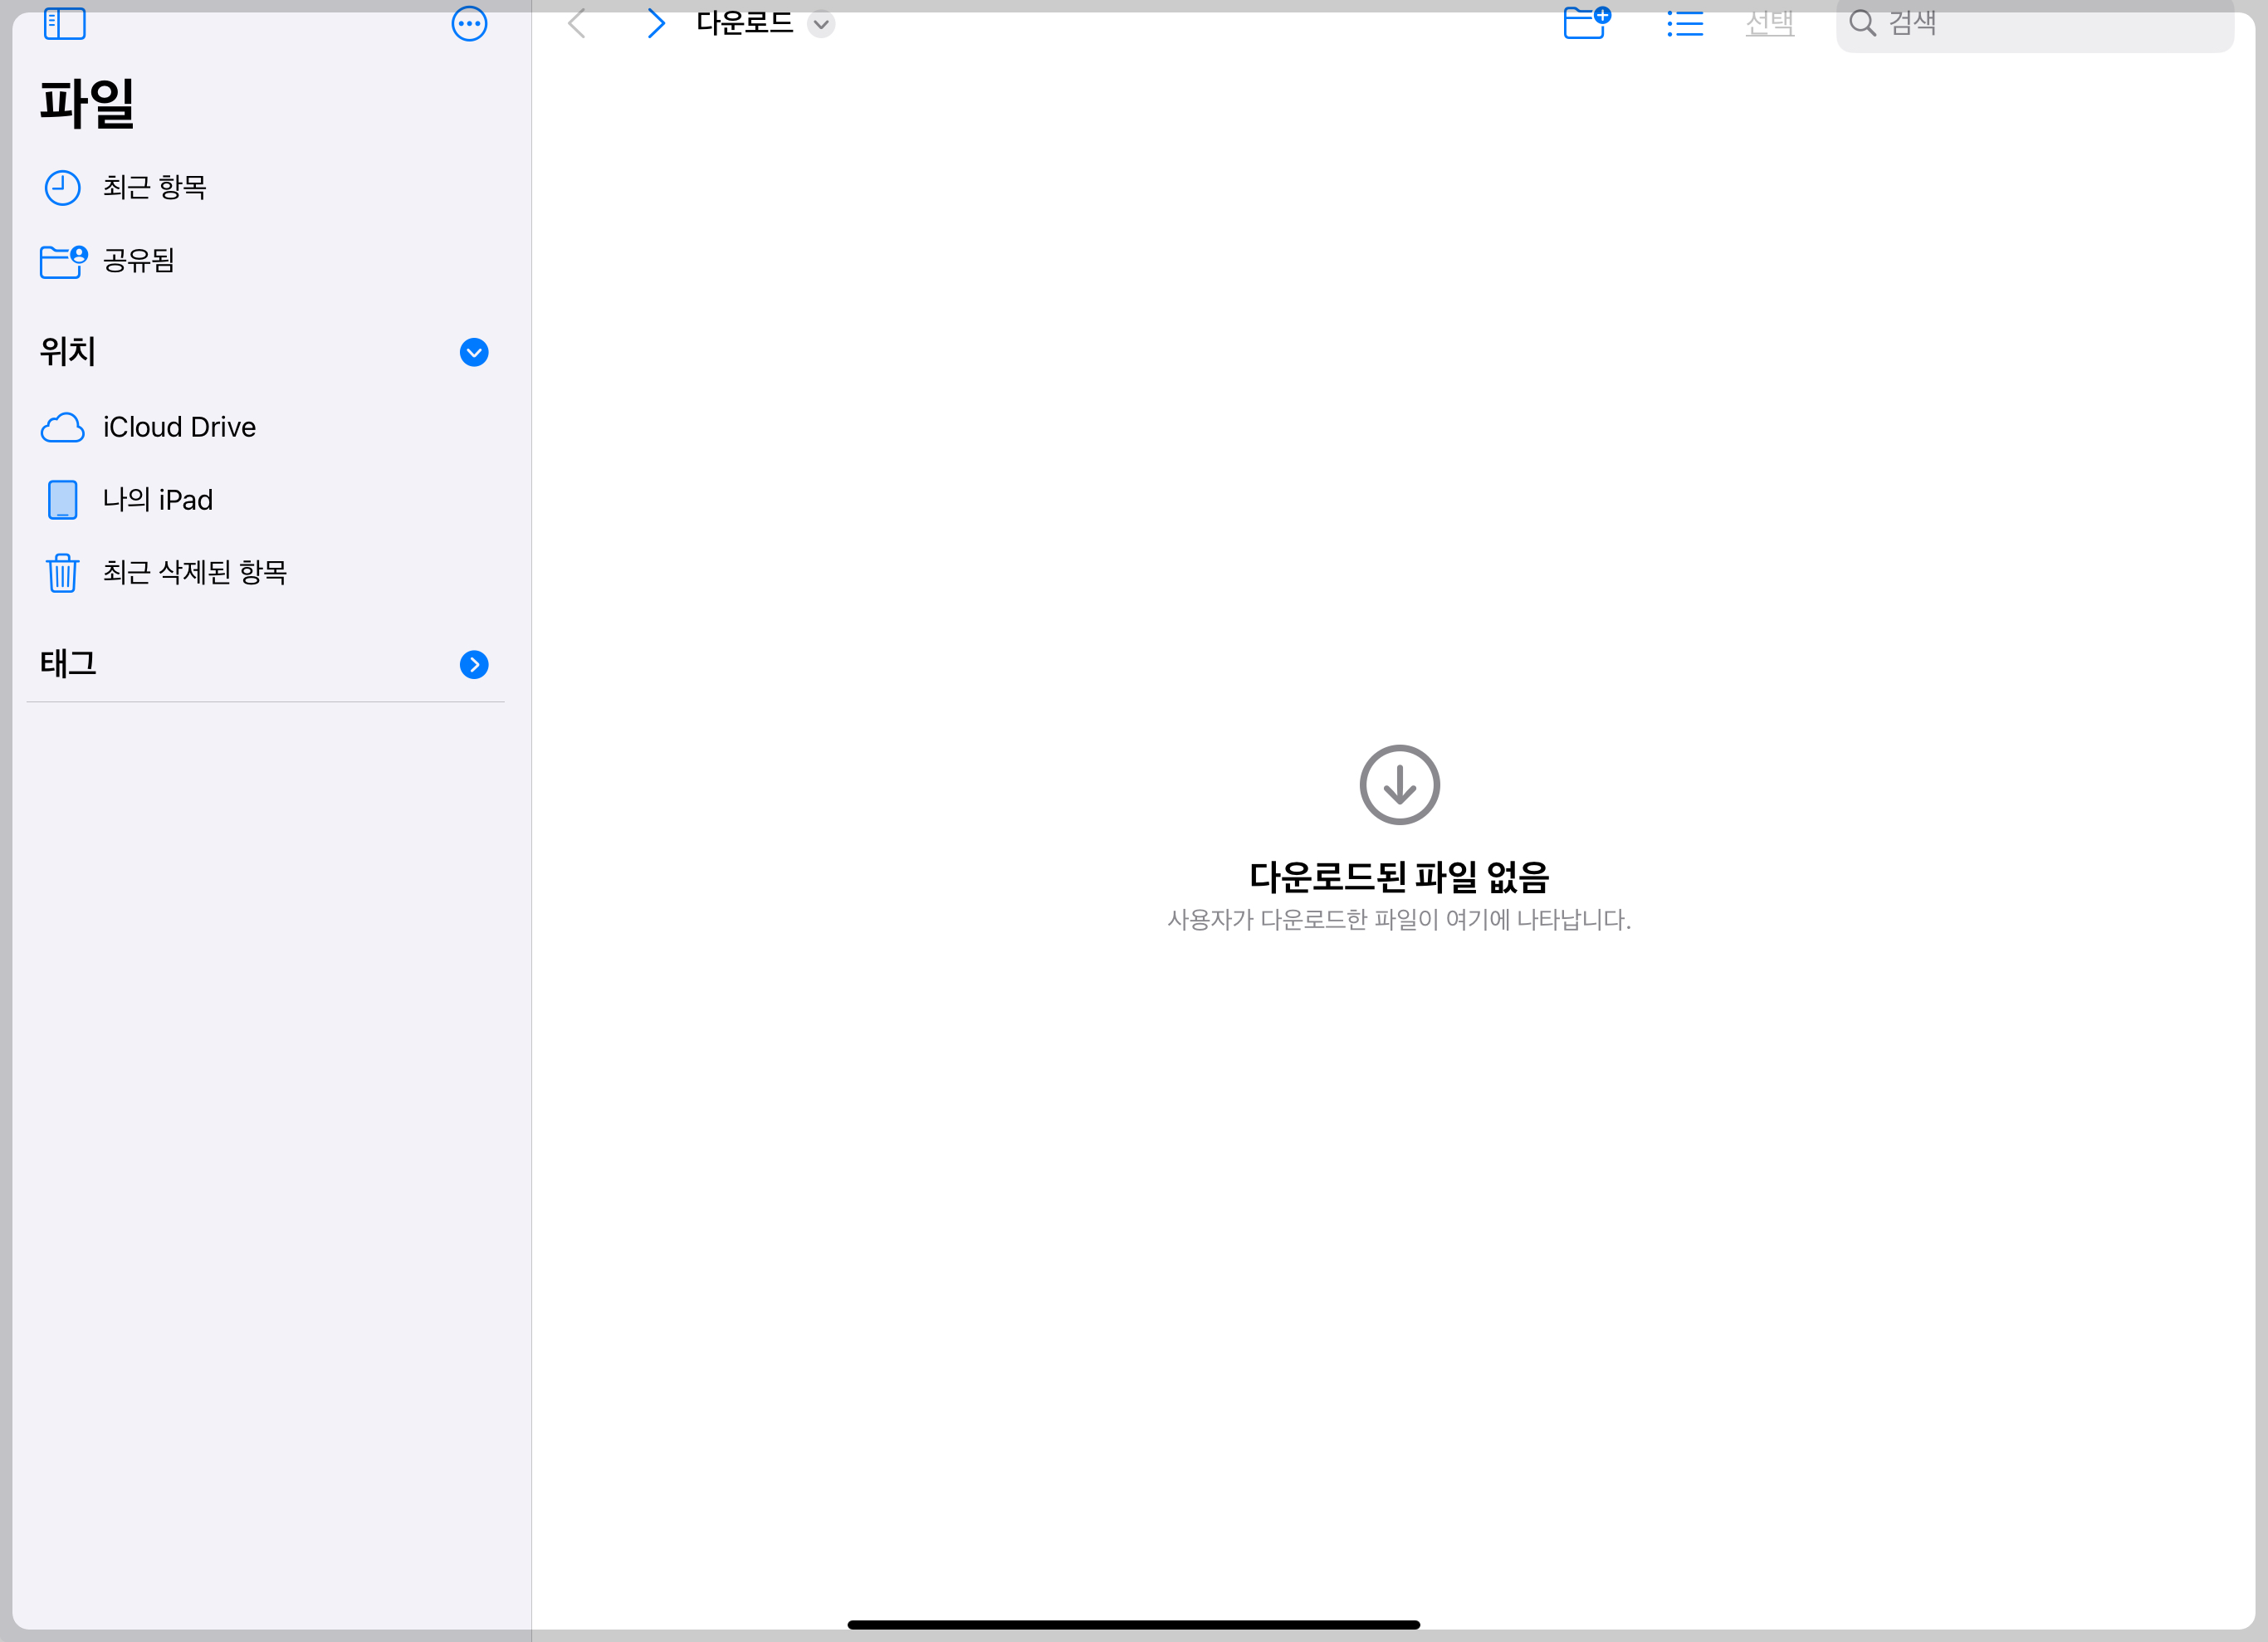
Task: Open the 다운로드 title dropdown chevron
Action: [821, 24]
